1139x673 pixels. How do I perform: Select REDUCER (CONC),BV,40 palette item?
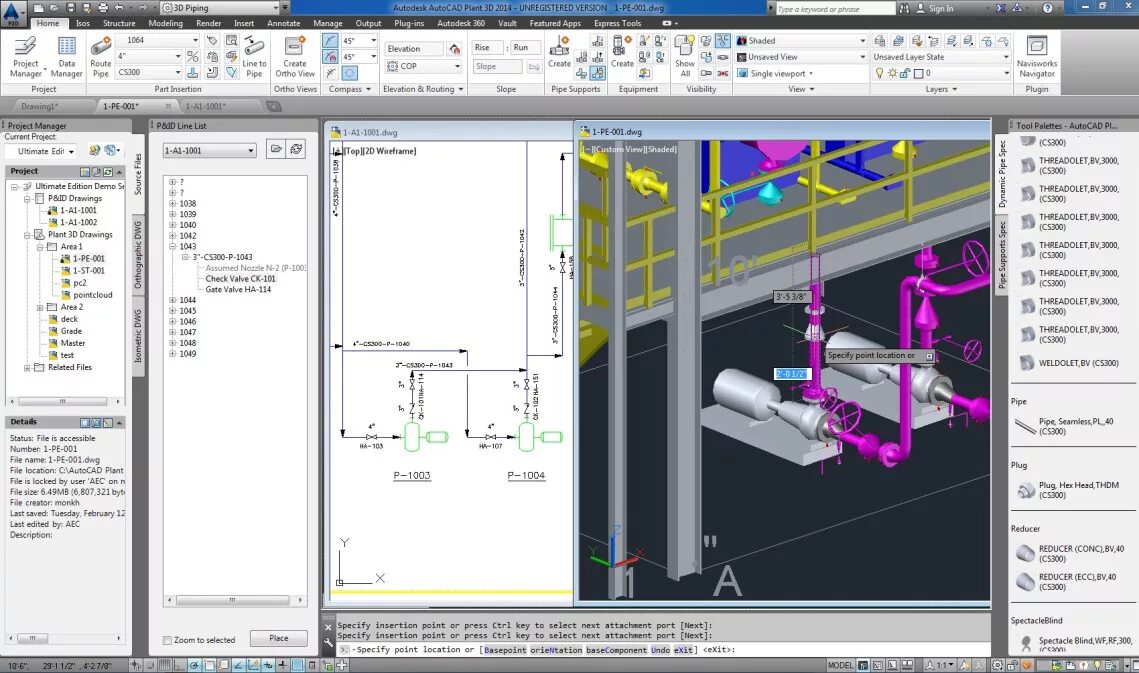[x=1069, y=554]
